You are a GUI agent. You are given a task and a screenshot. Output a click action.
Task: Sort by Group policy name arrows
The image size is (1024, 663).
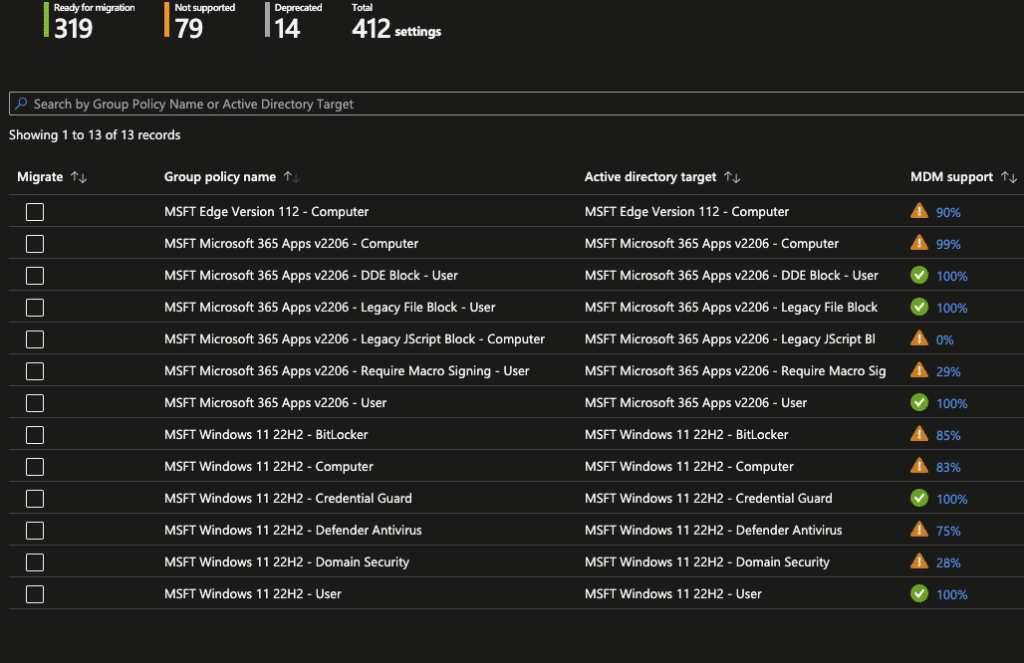tap(291, 177)
